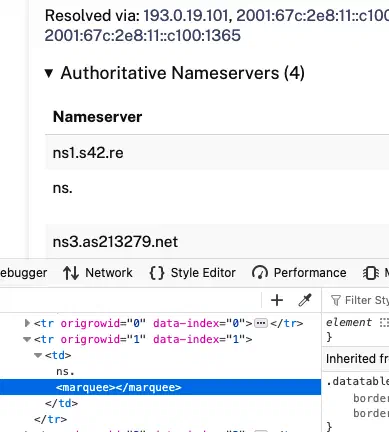Expand the tr data-index="0" node

point(27,323)
